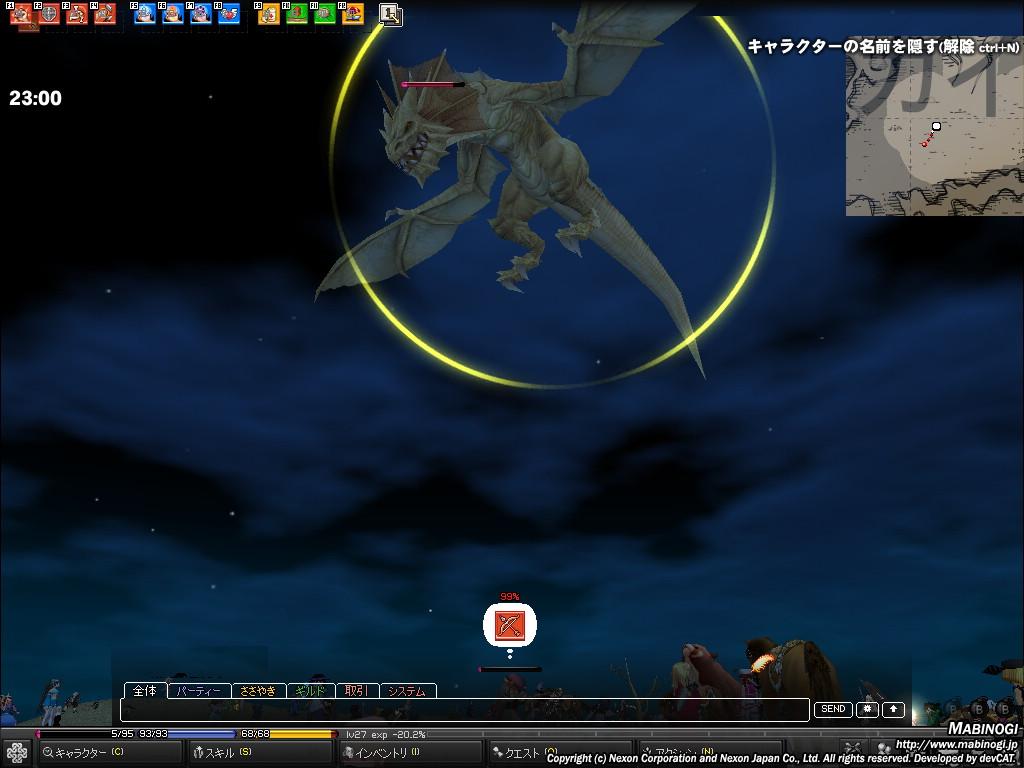
Task: Select the 全体 chat tab
Action: 145,691
